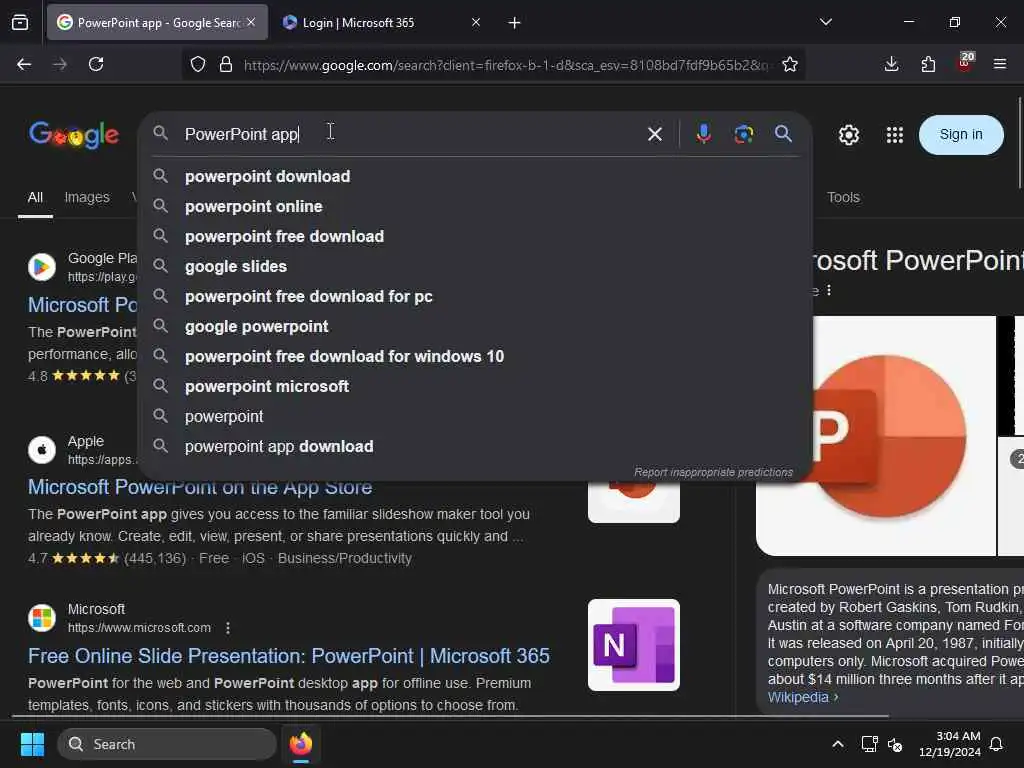
Task: Start voice search with microphone icon
Action: 703,134
